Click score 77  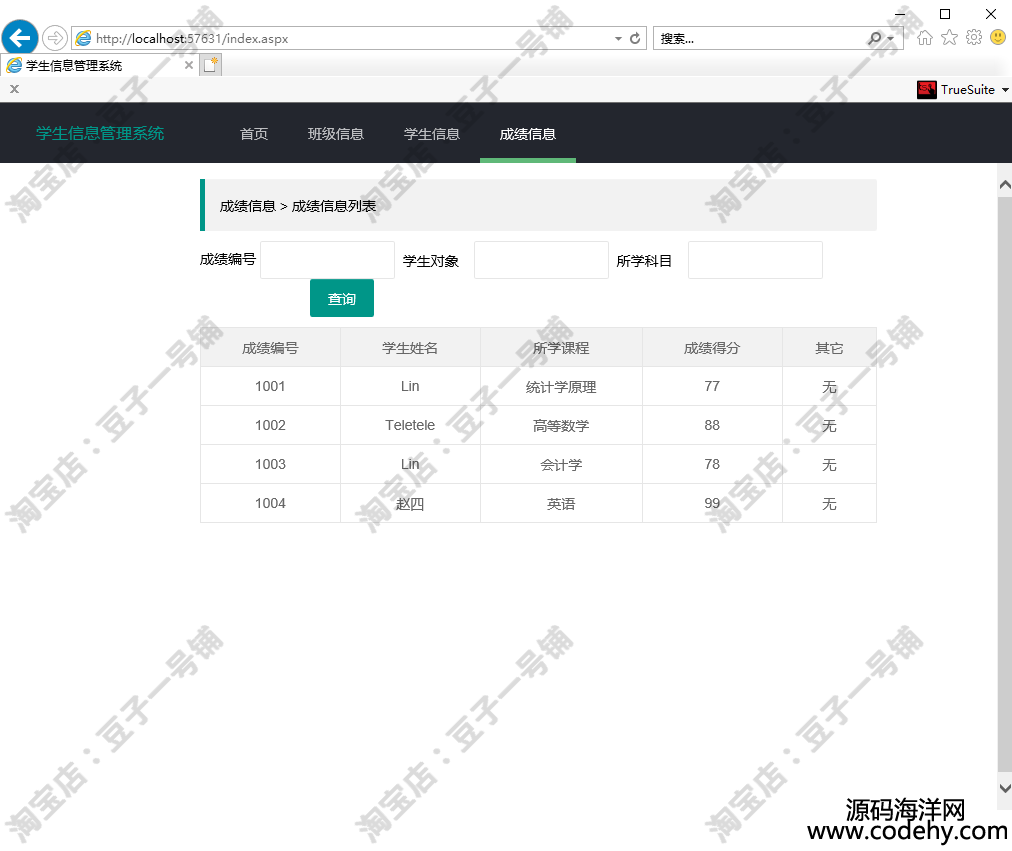712,386
